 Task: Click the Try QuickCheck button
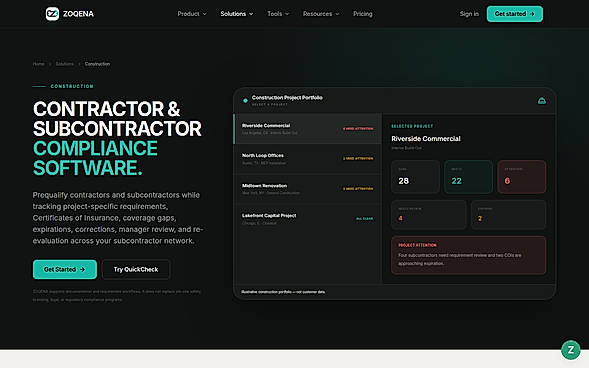(x=136, y=269)
